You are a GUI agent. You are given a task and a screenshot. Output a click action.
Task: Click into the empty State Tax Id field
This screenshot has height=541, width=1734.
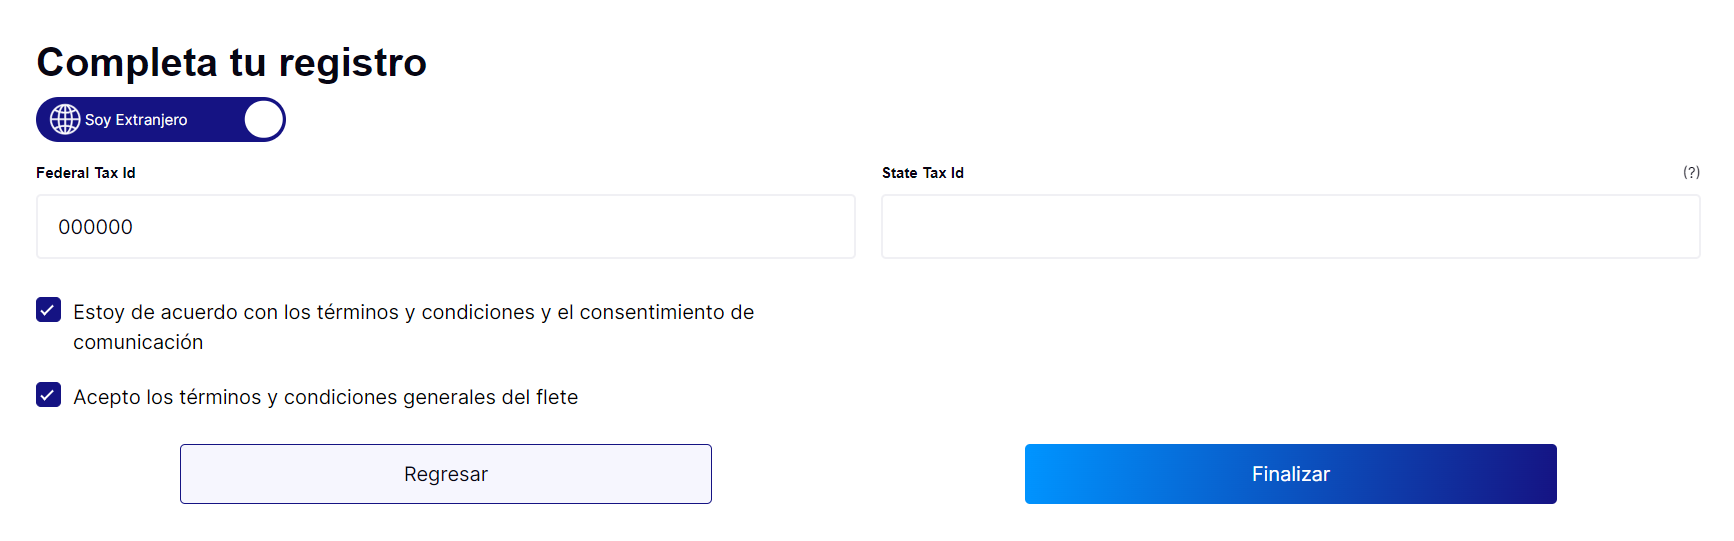coord(1291,227)
